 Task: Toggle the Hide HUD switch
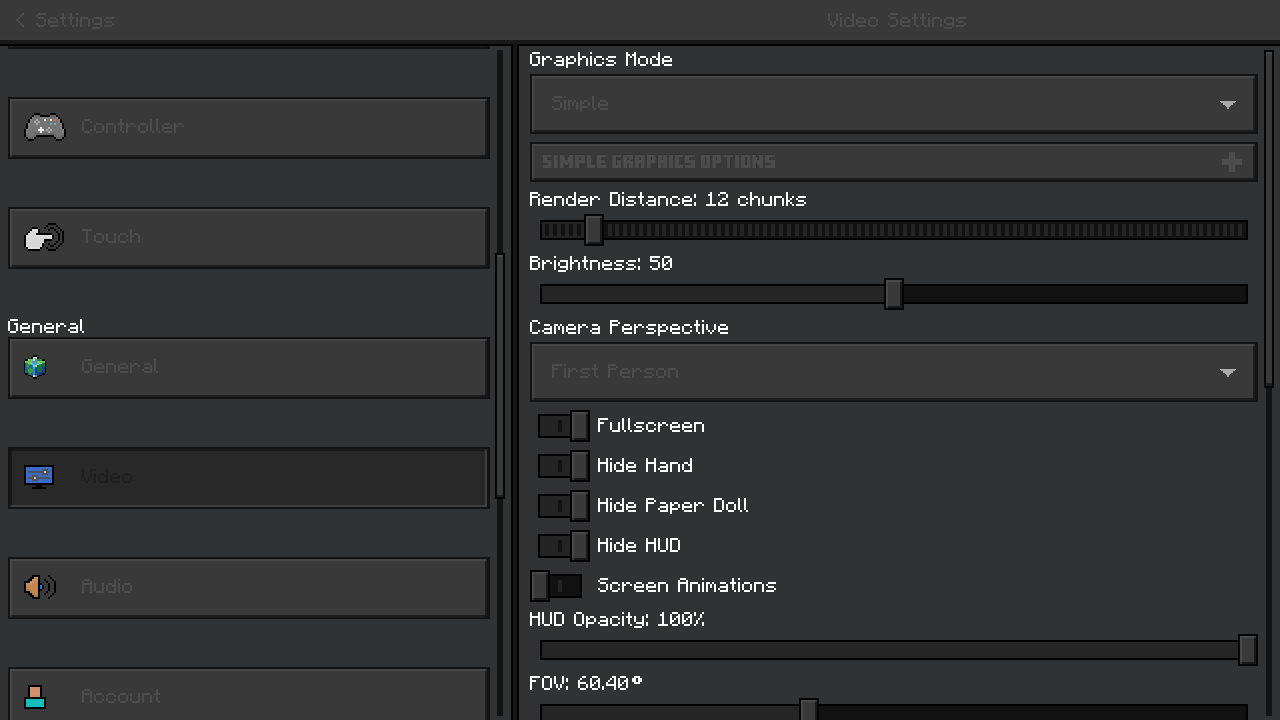click(563, 546)
